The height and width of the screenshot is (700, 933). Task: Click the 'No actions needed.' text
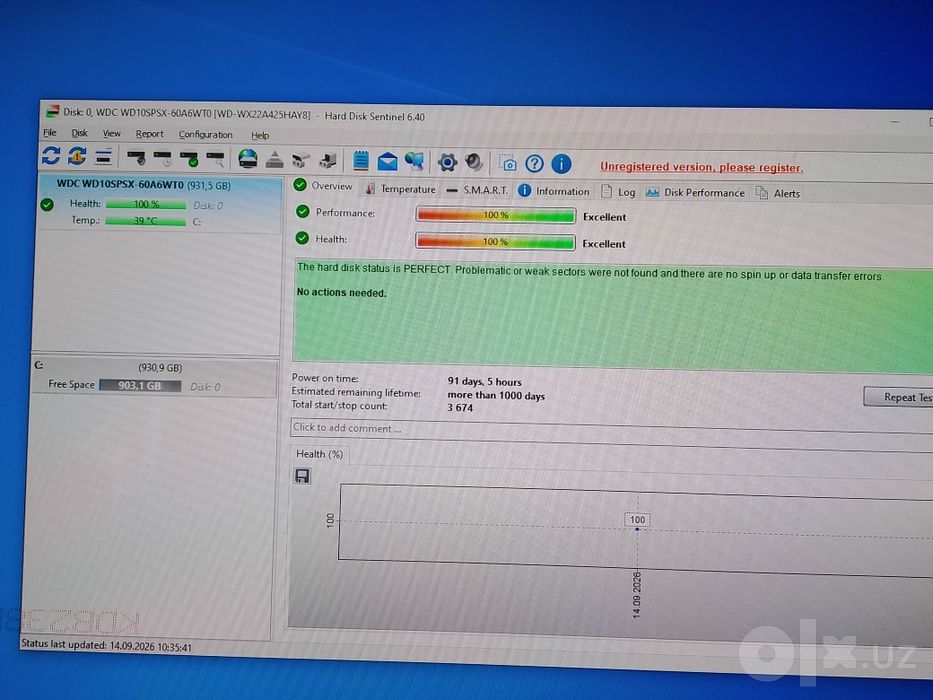pos(342,292)
